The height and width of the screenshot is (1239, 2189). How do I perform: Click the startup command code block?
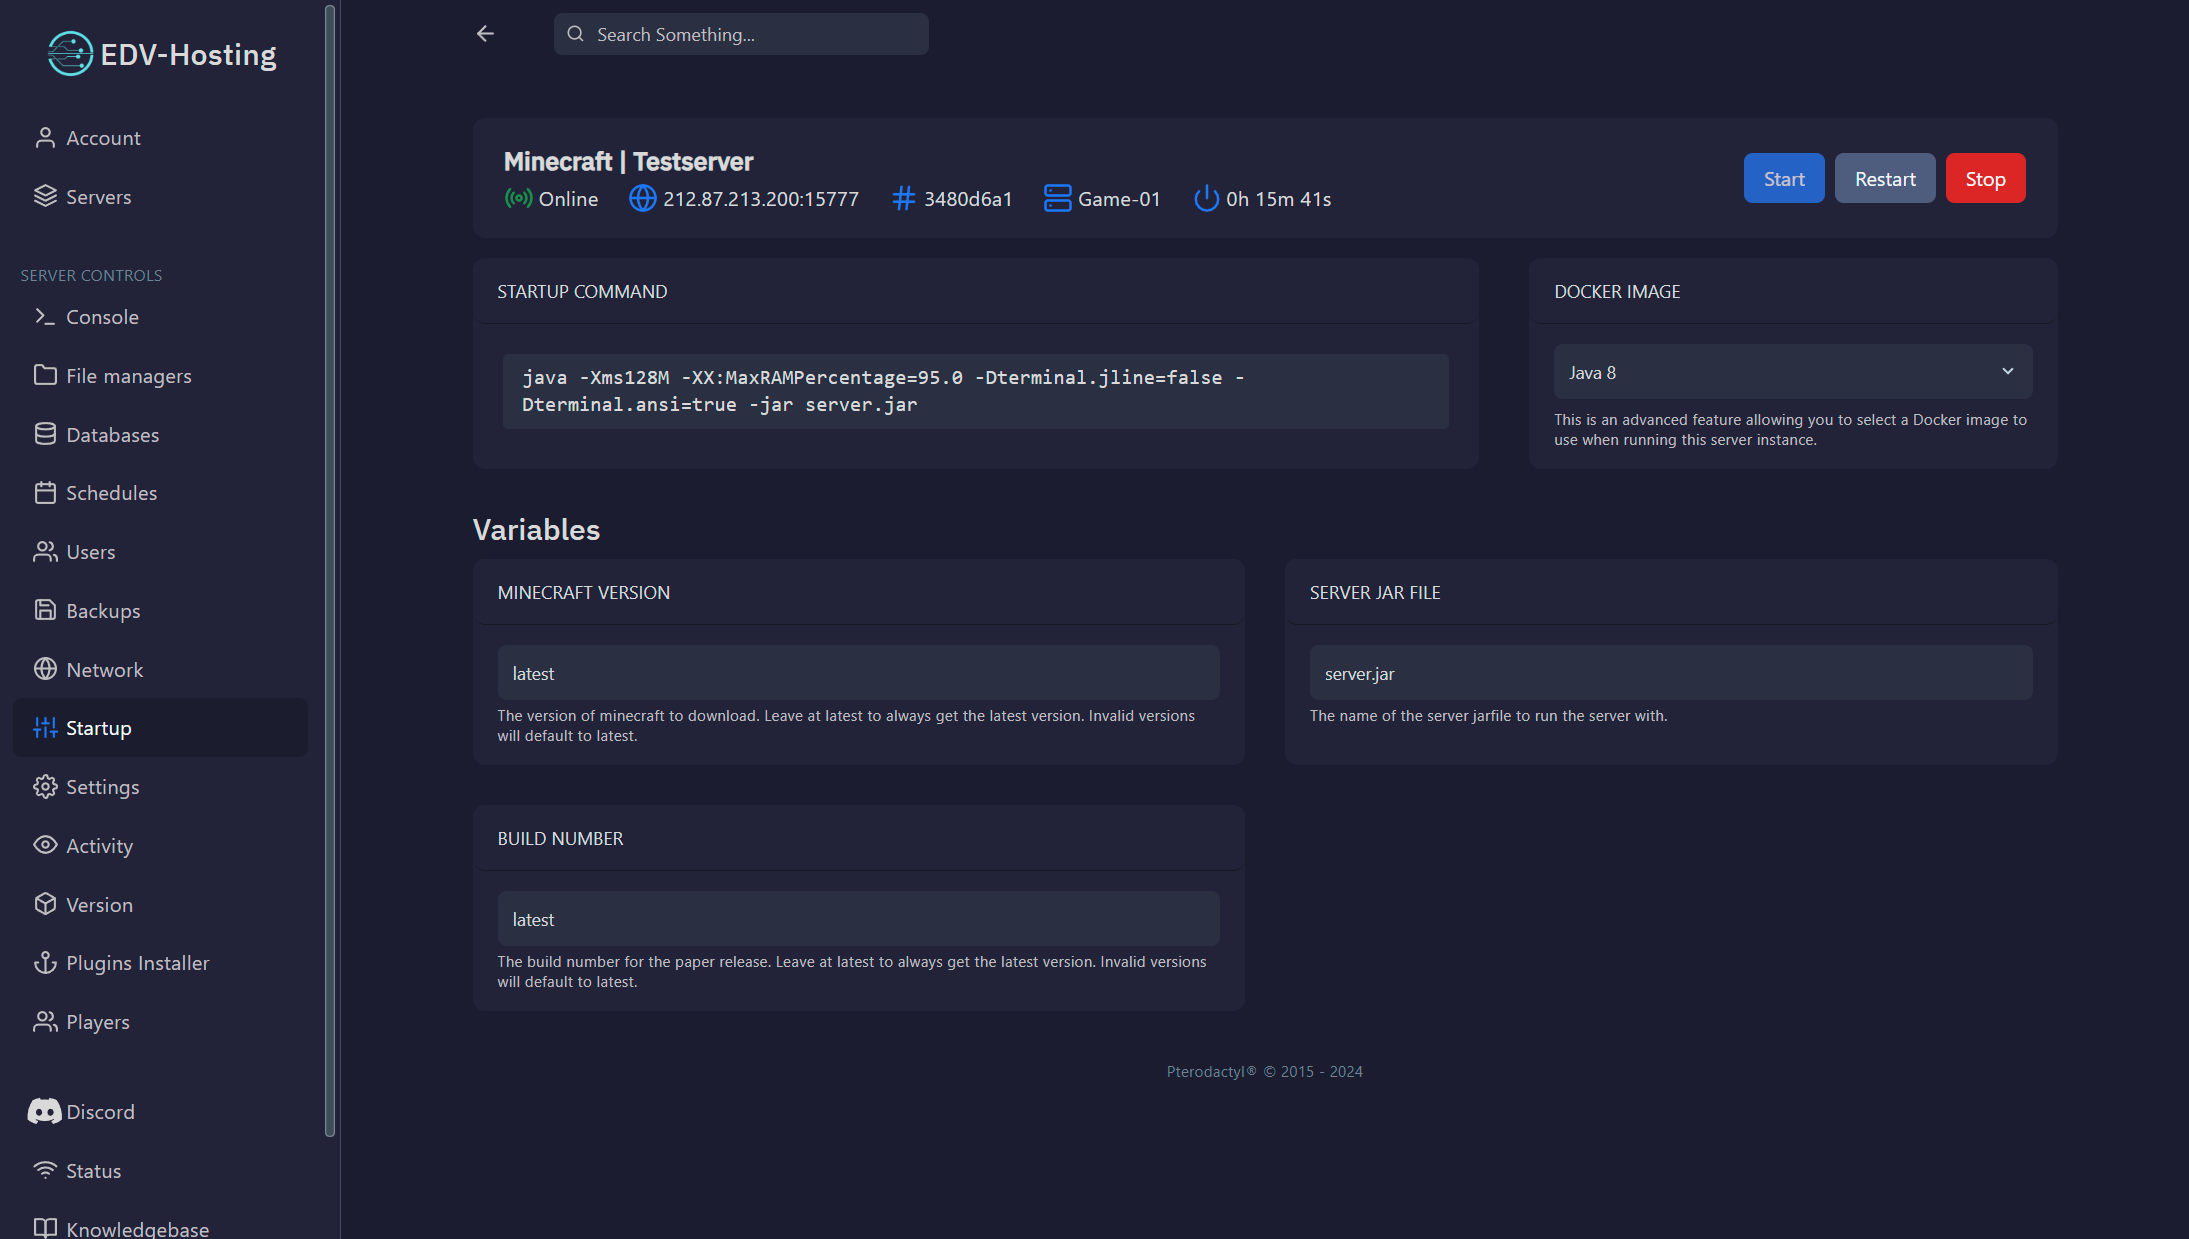click(975, 391)
